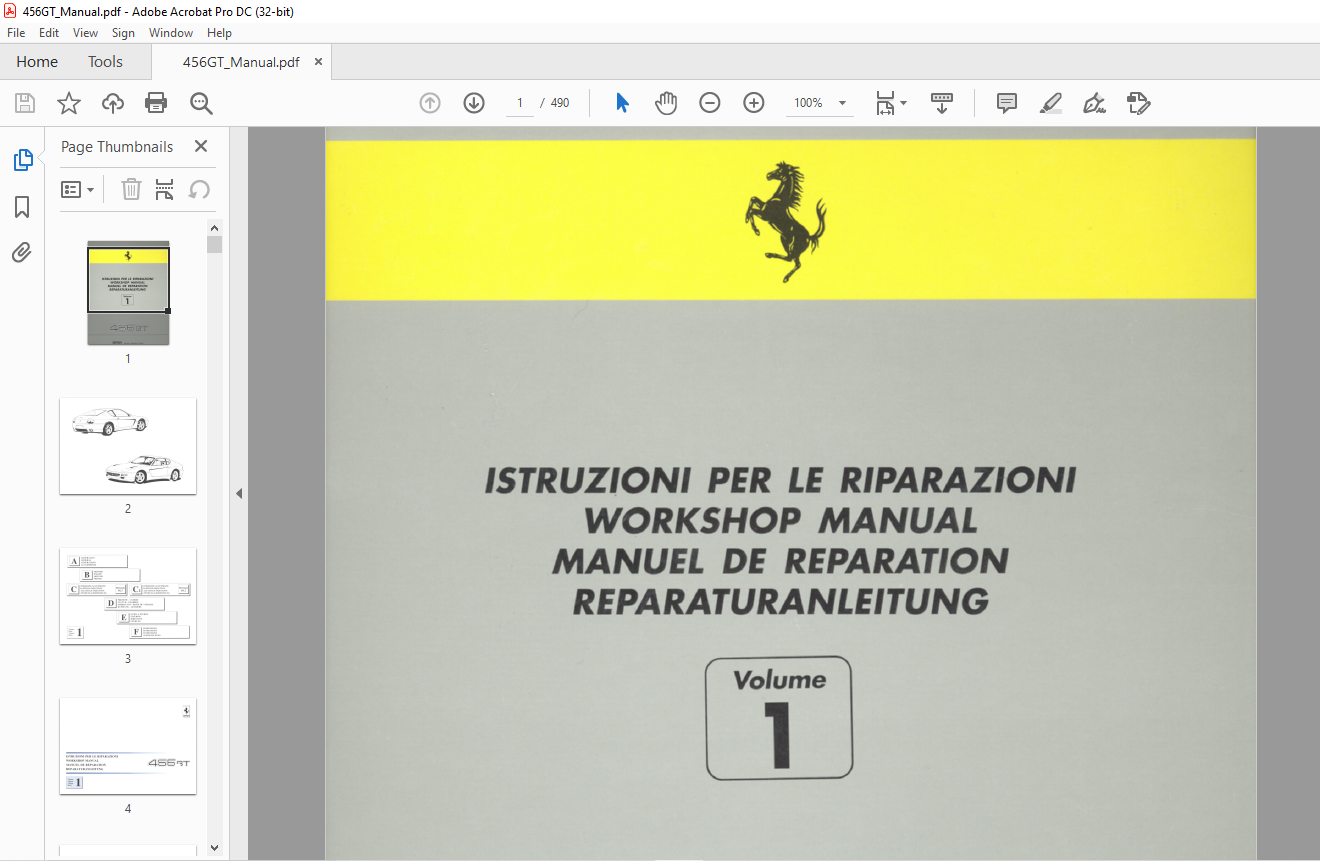1320x861 pixels.
Task: Delete selected page with trash icon
Action: tap(131, 189)
